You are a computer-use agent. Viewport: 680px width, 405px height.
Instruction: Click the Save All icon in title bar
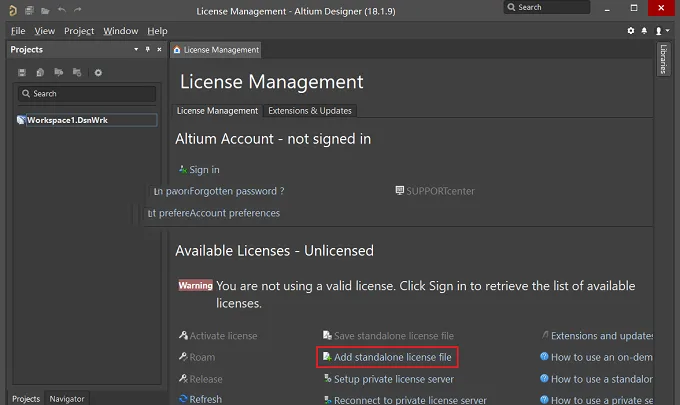coord(29,10)
